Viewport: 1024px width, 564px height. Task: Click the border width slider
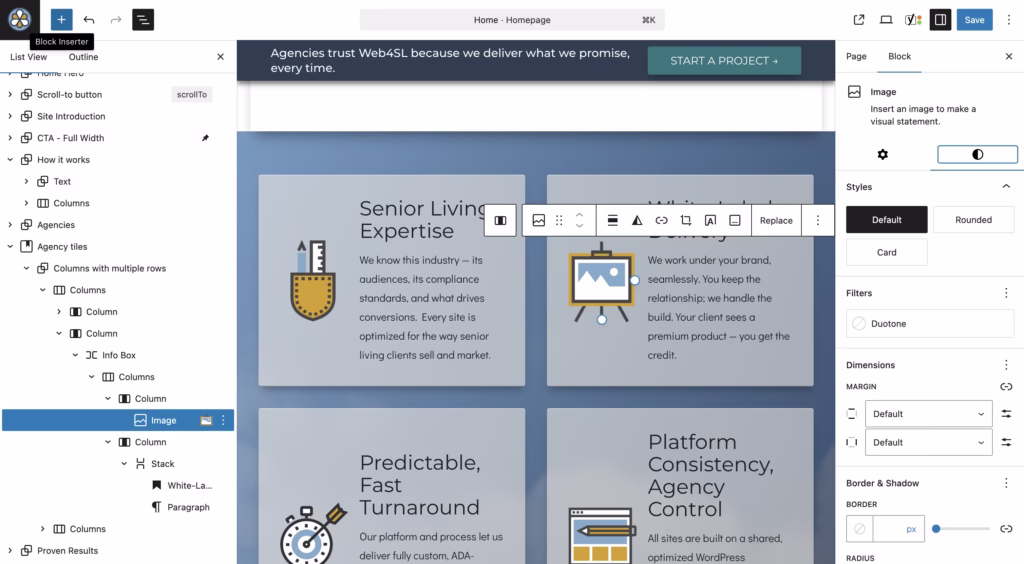pyautogui.click(x=962, y=528)
